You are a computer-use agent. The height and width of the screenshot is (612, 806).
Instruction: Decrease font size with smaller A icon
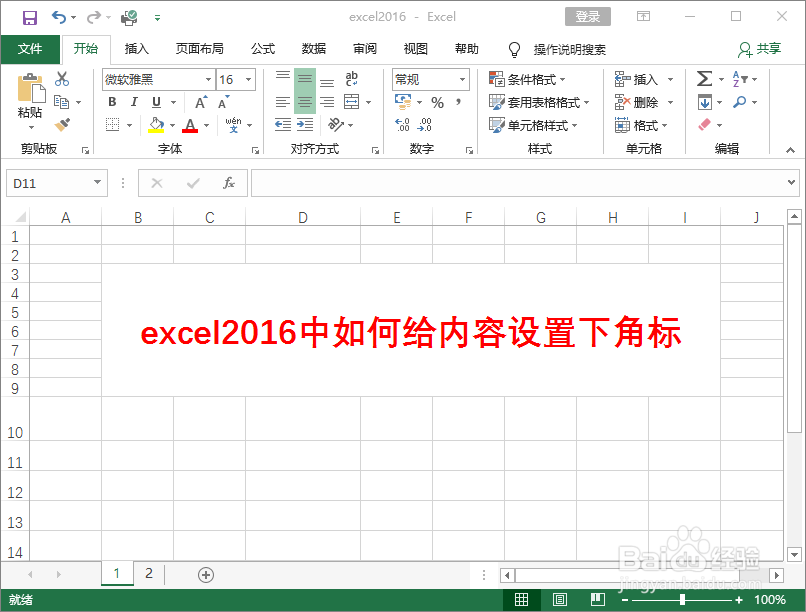[x=224, y=102]
